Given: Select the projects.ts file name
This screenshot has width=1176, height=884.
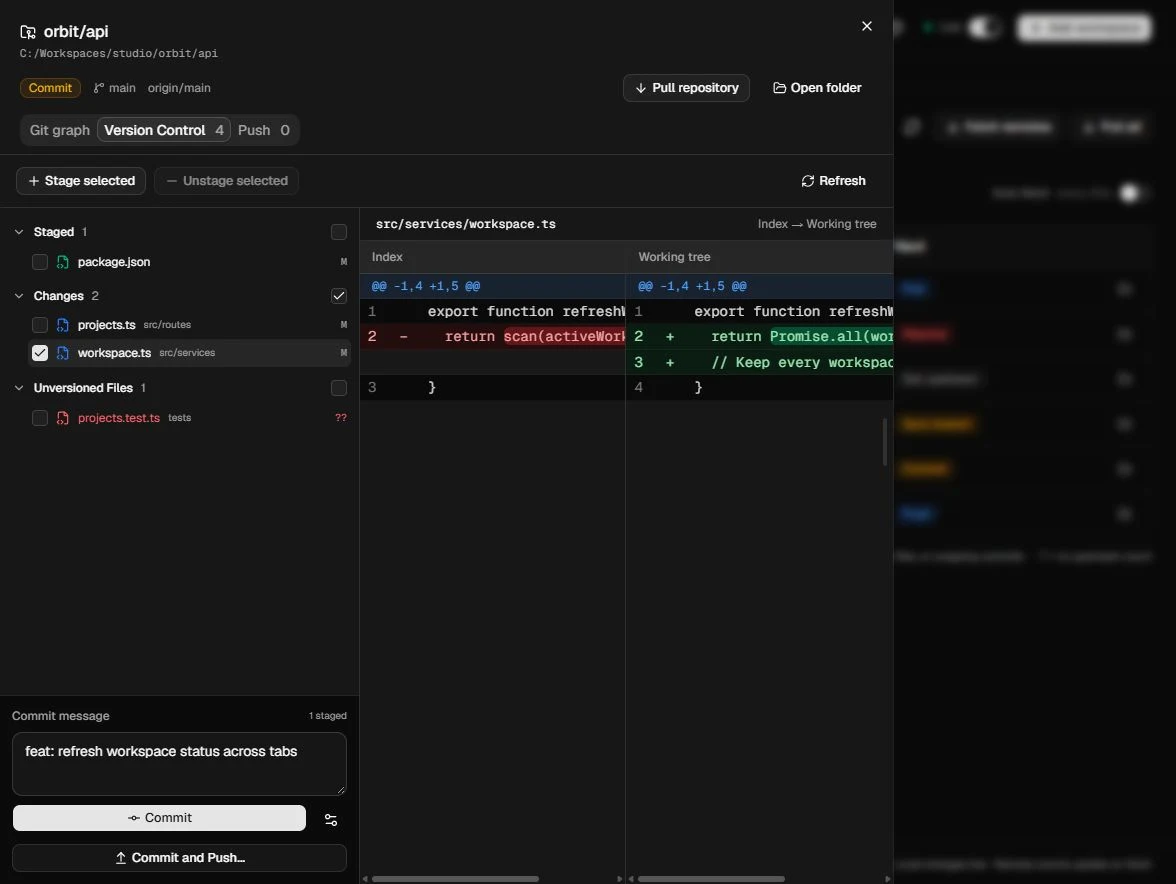Looking at the screenshot, I should (106, 325).
